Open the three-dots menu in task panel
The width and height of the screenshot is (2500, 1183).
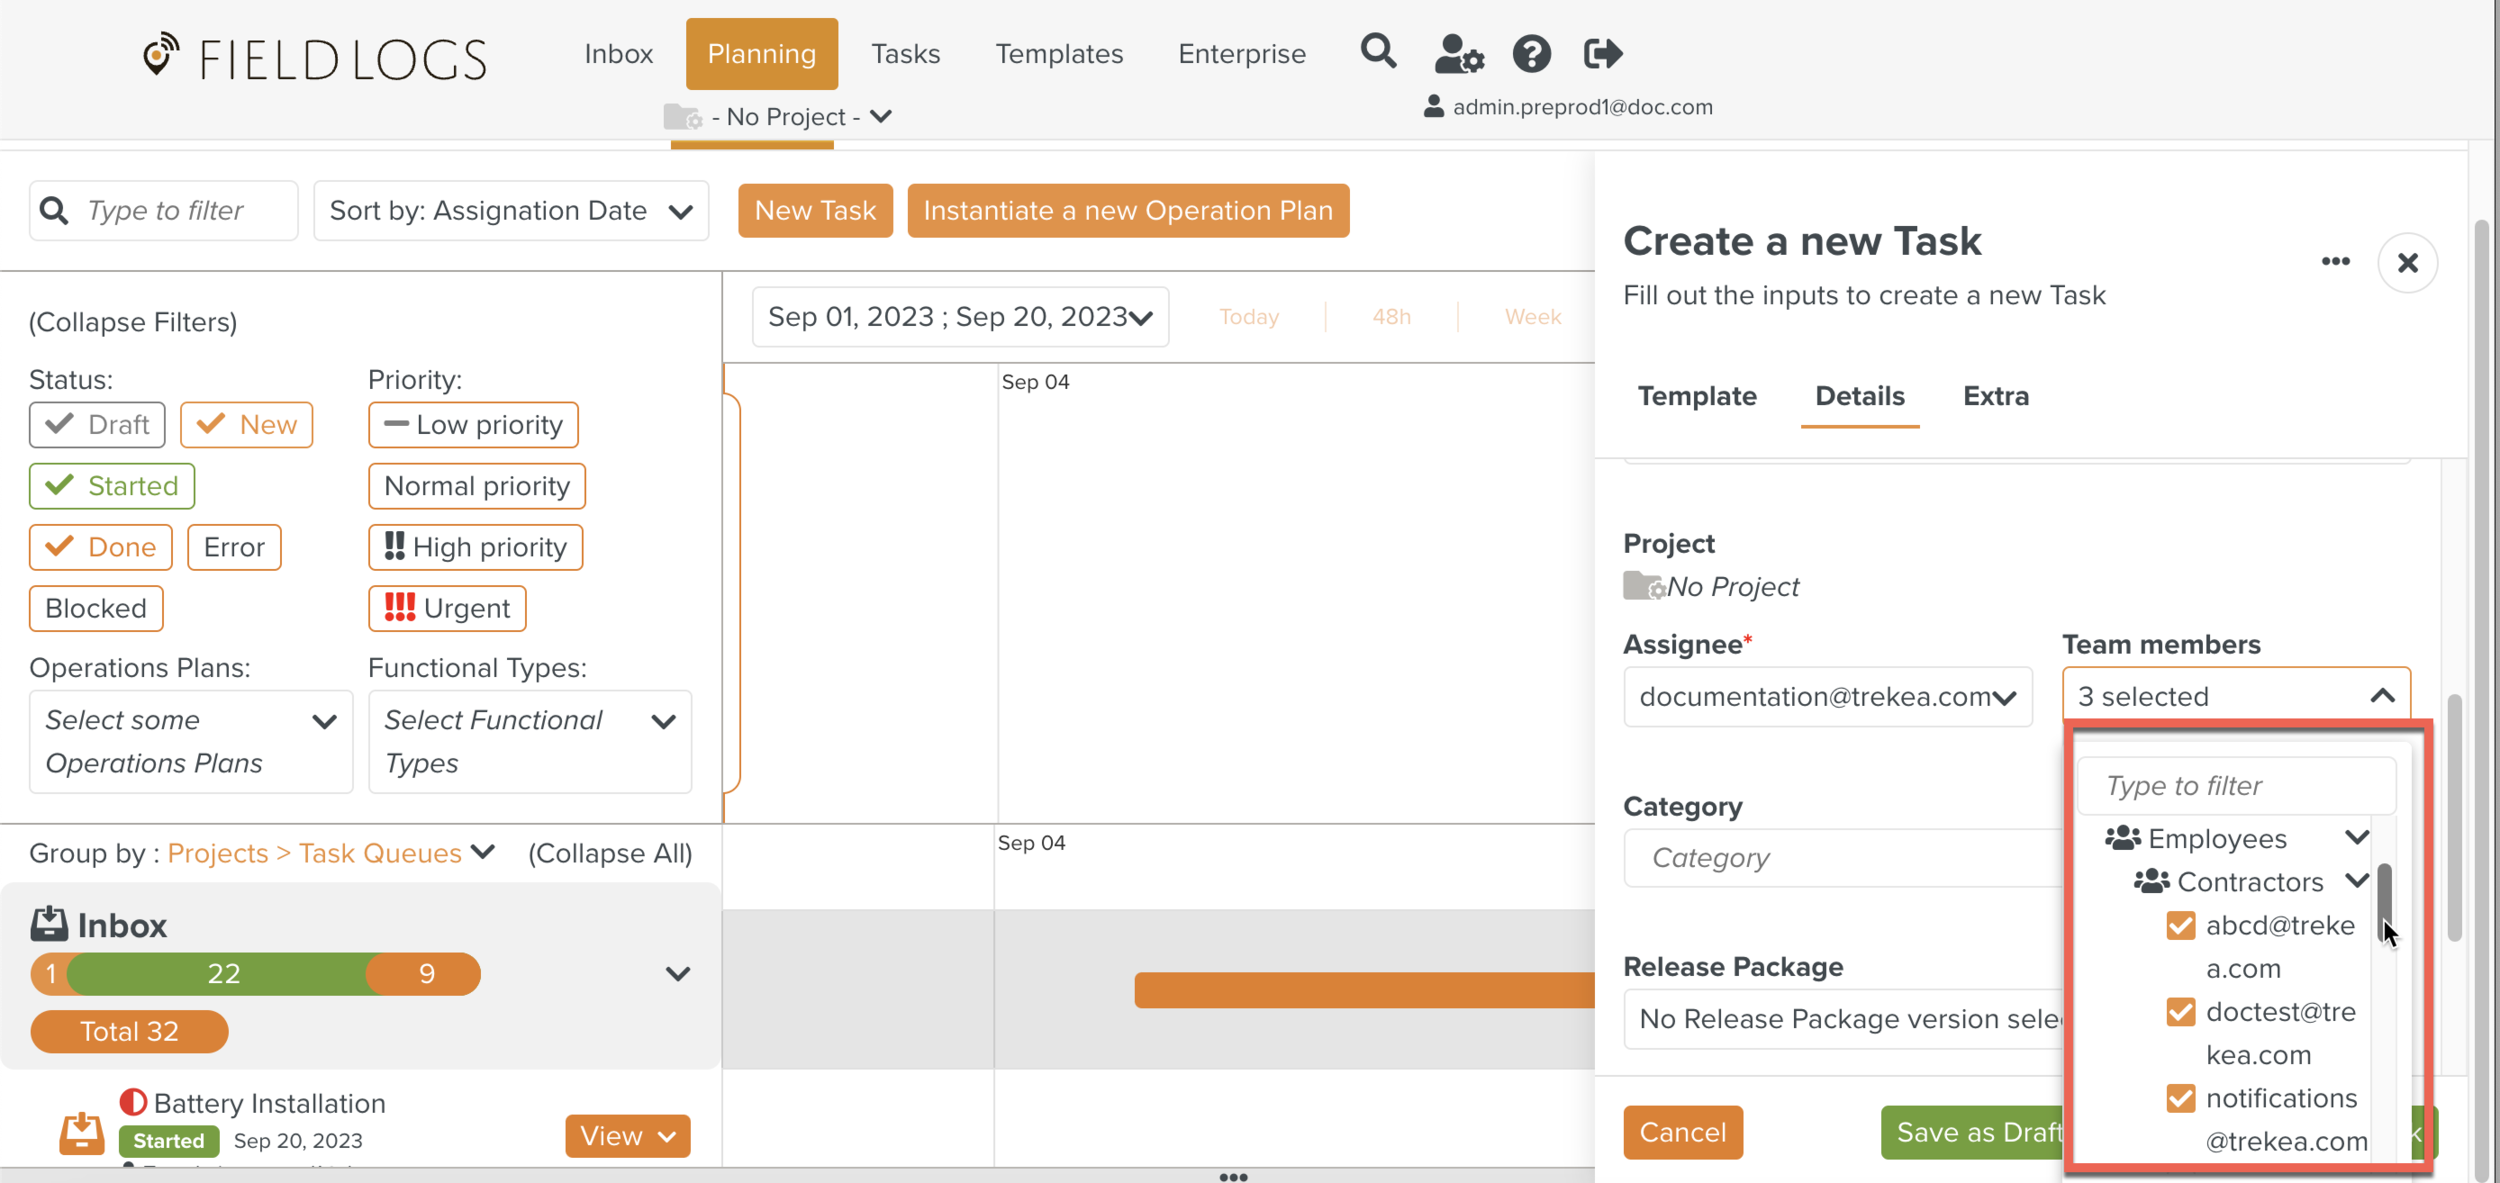(x=2335, y=262)
